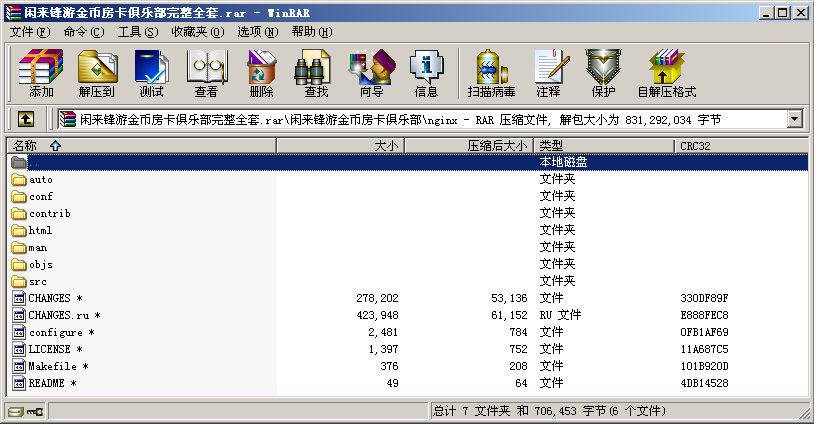Go up one folder level arrow button

(x=26, y=120)
